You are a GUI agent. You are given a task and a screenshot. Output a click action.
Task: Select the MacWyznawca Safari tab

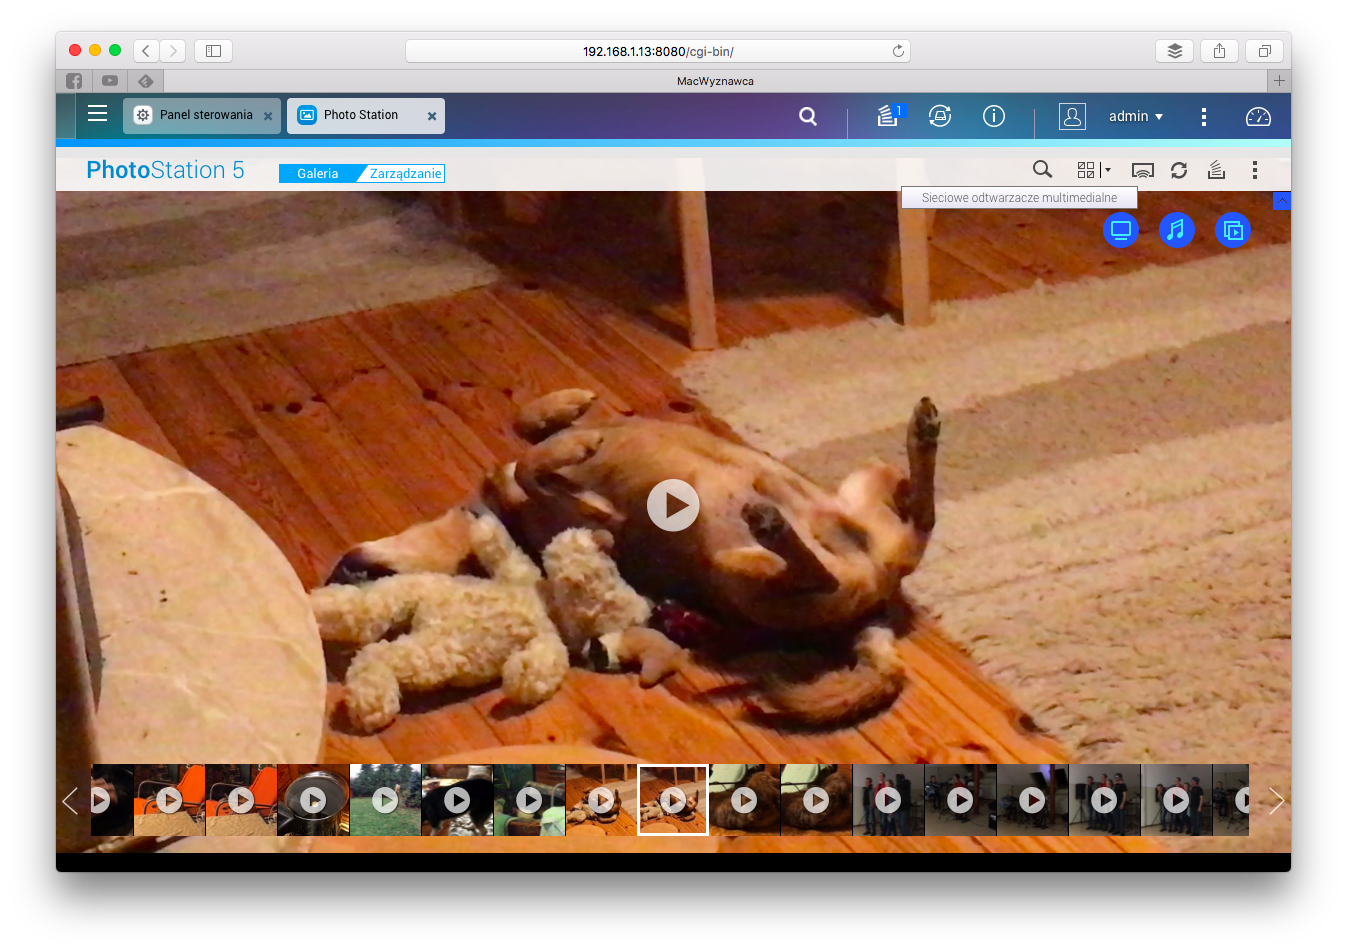(715, 81)
